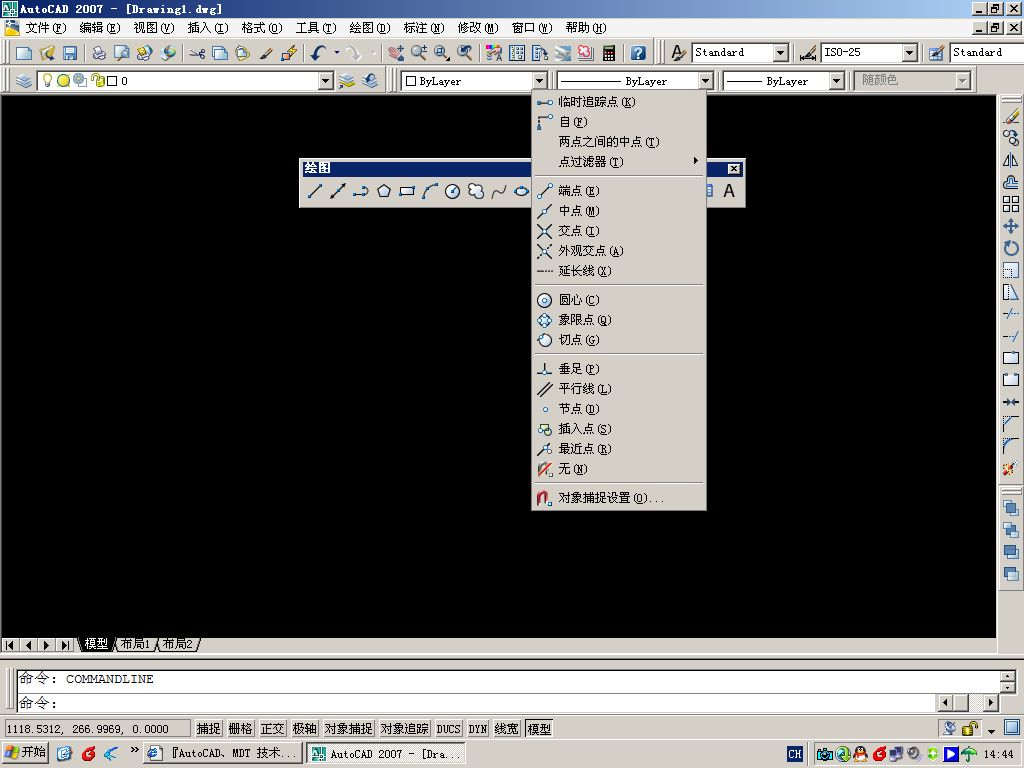Jump to last layout tab arrow
This screenshot has height=768, width=1024.
click(65, 645)
